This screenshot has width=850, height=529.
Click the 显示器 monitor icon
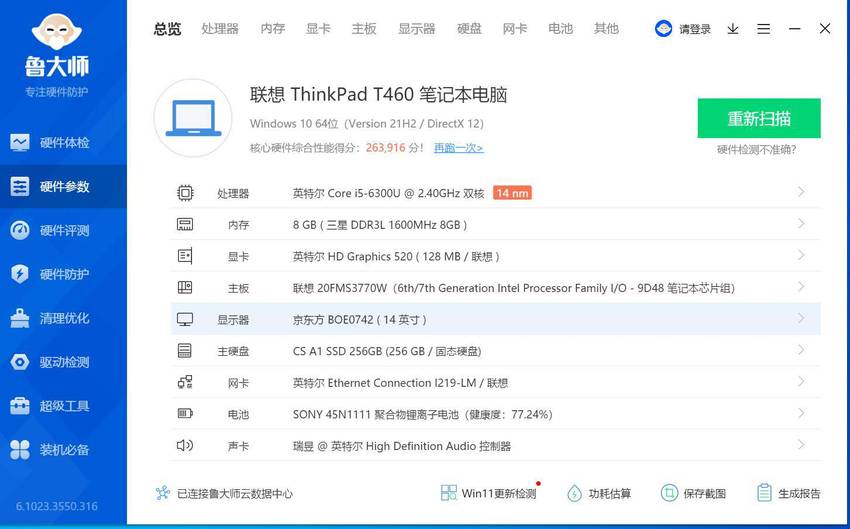185,319
